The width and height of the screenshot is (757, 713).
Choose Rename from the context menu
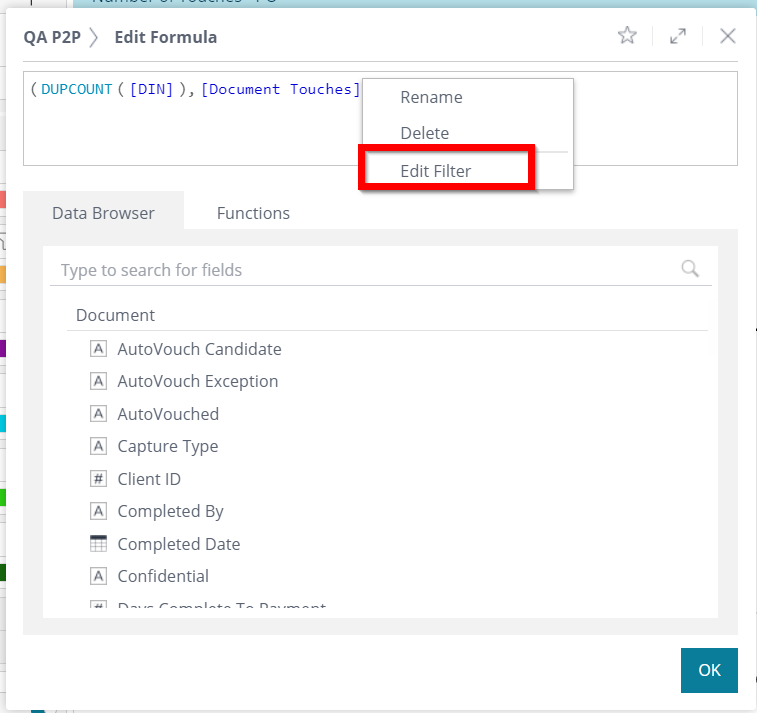pyautogui.click(x=431, y=97)
